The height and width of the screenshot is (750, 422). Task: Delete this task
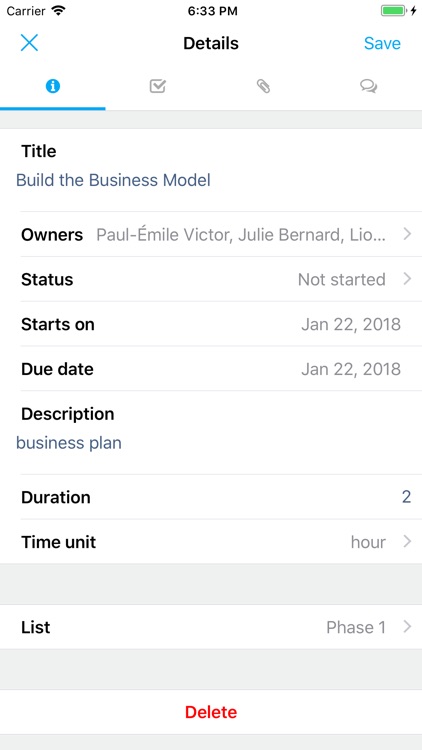(211, 712)
